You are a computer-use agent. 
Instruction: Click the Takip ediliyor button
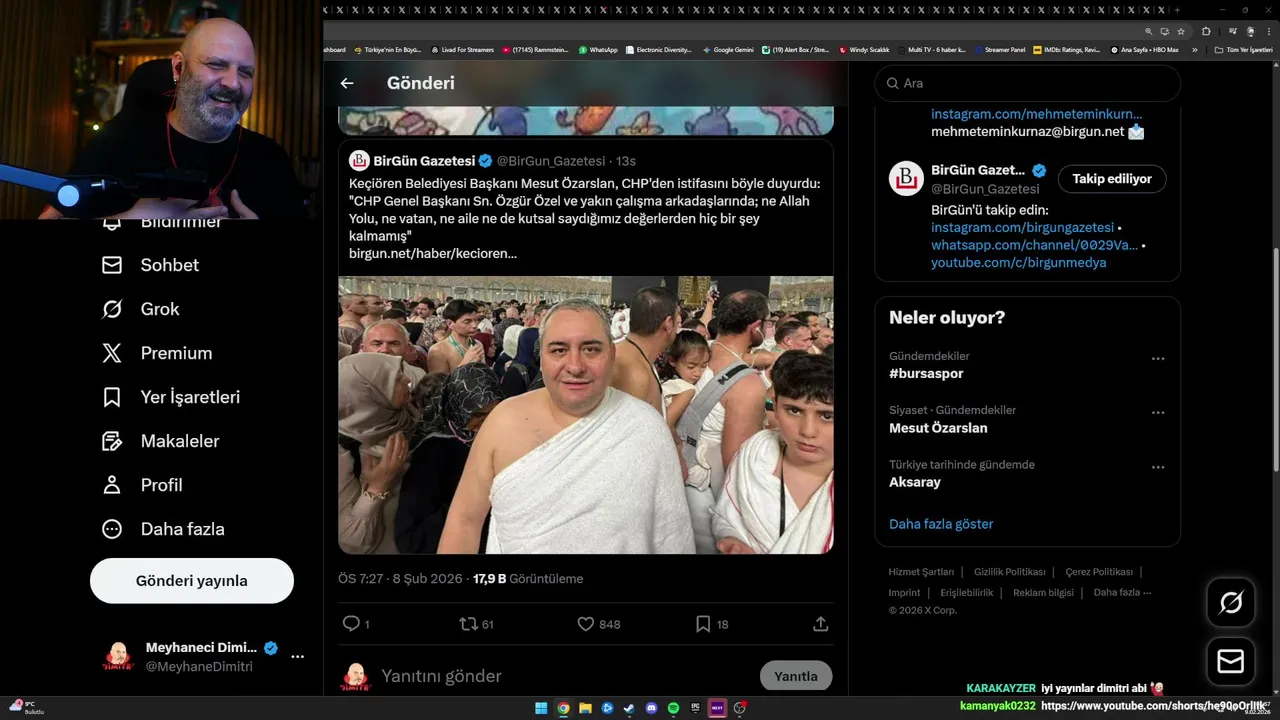pos(1112,179)
